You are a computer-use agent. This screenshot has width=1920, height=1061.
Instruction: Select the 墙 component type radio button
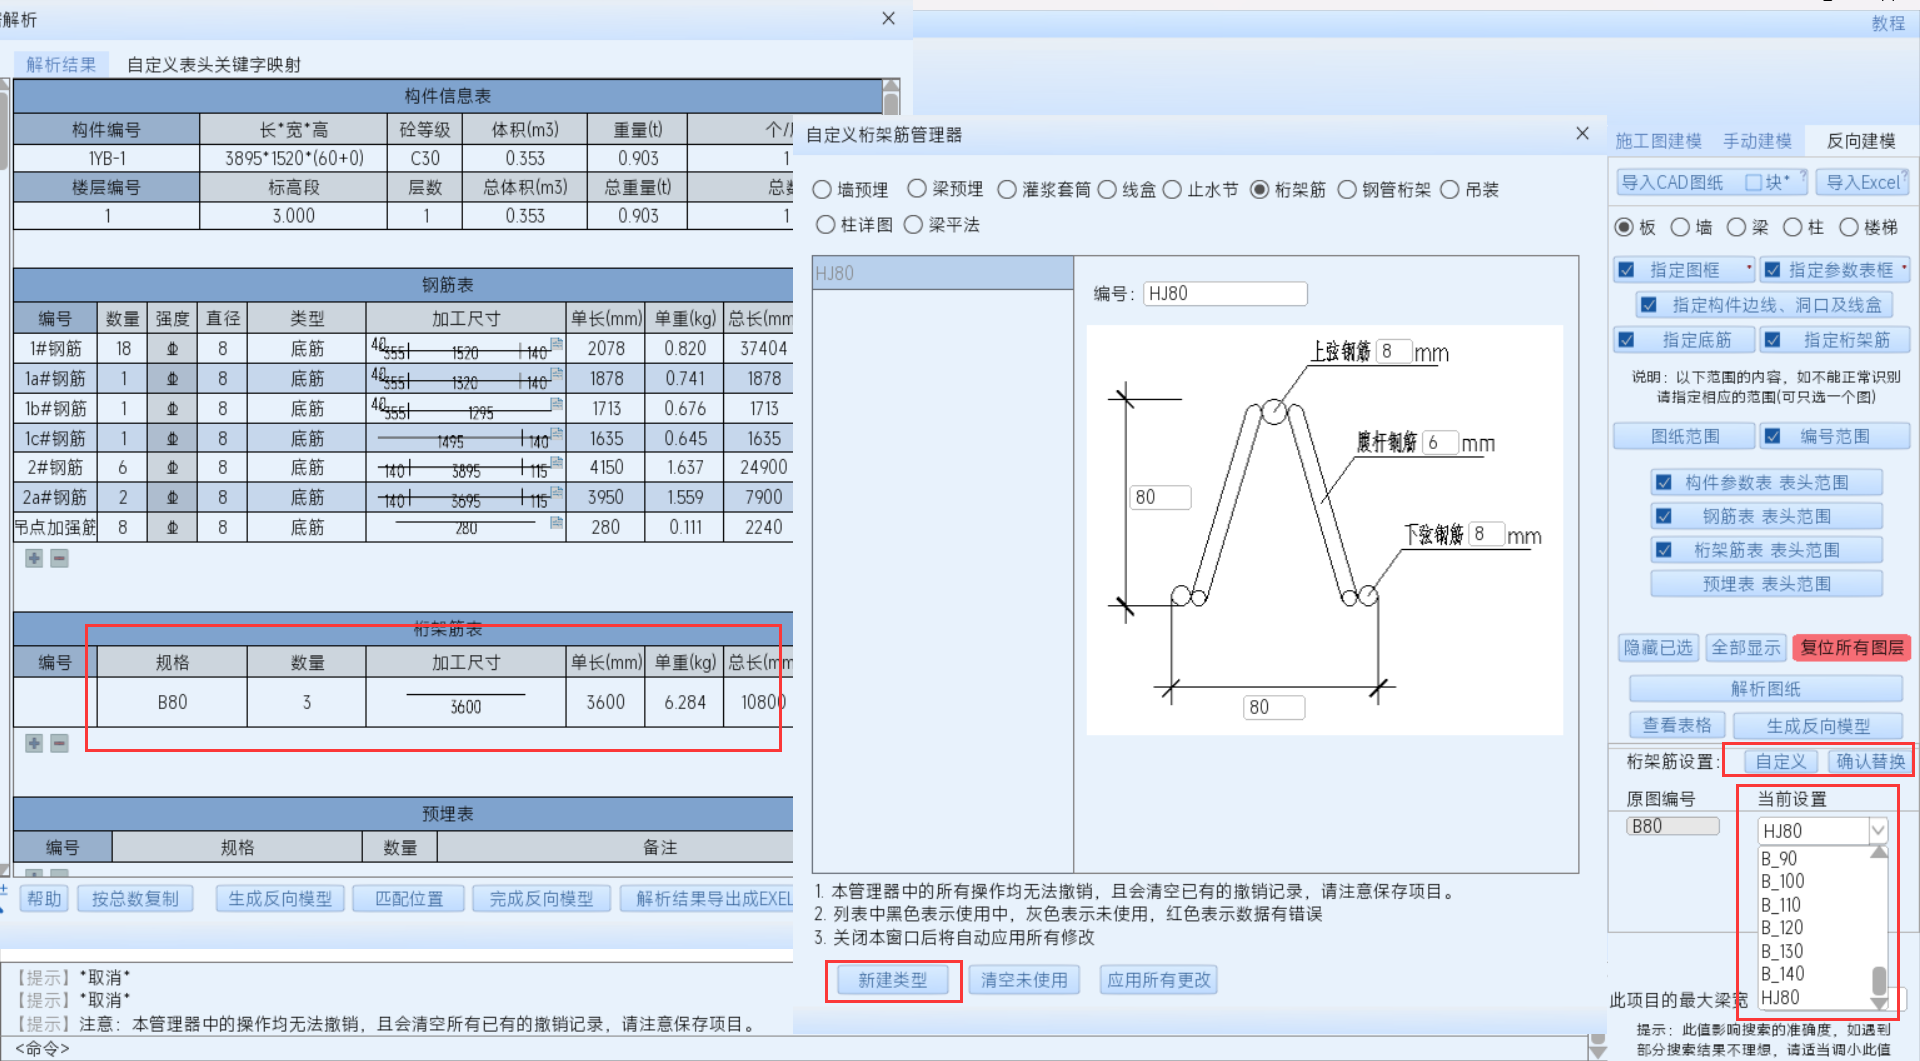point(1681,228)
